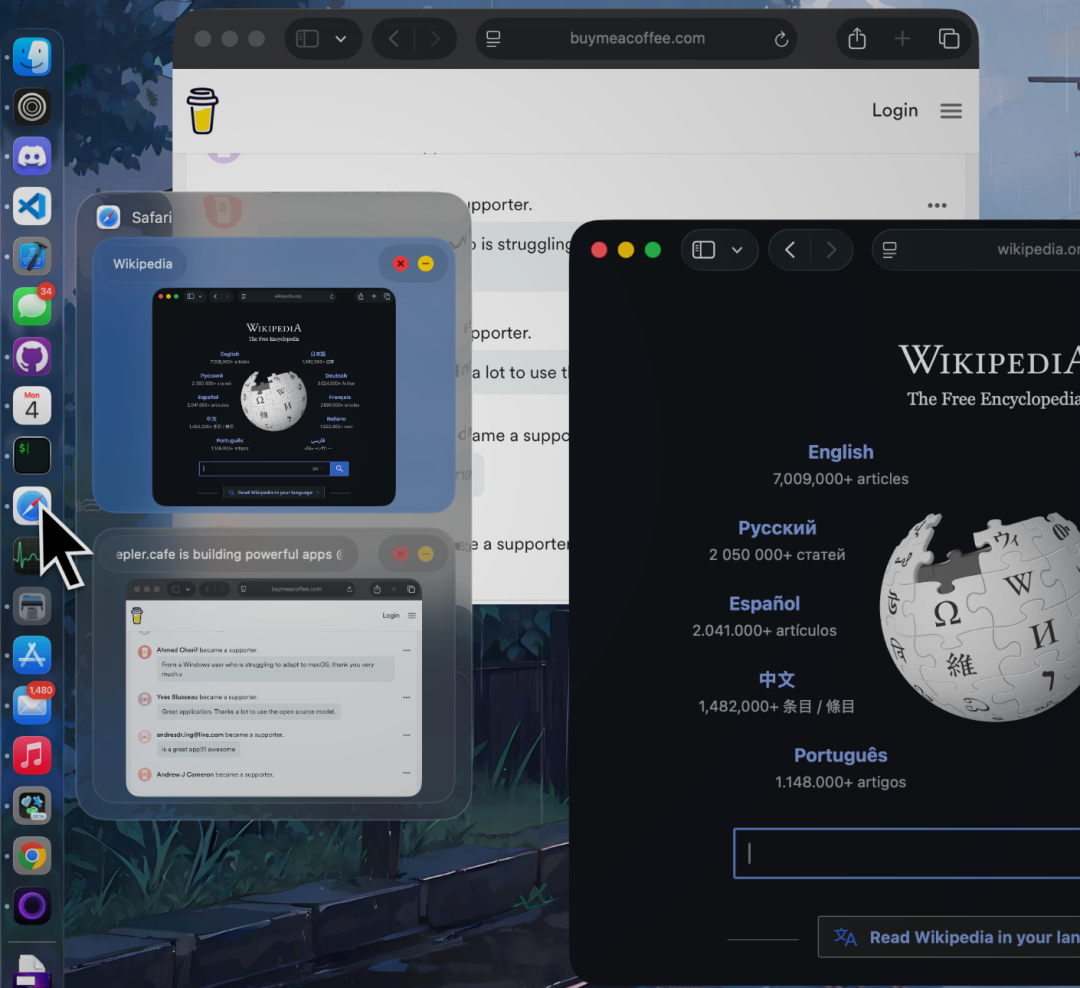Select Wikipedia window thumbnail in dock preview

[274, 397]
